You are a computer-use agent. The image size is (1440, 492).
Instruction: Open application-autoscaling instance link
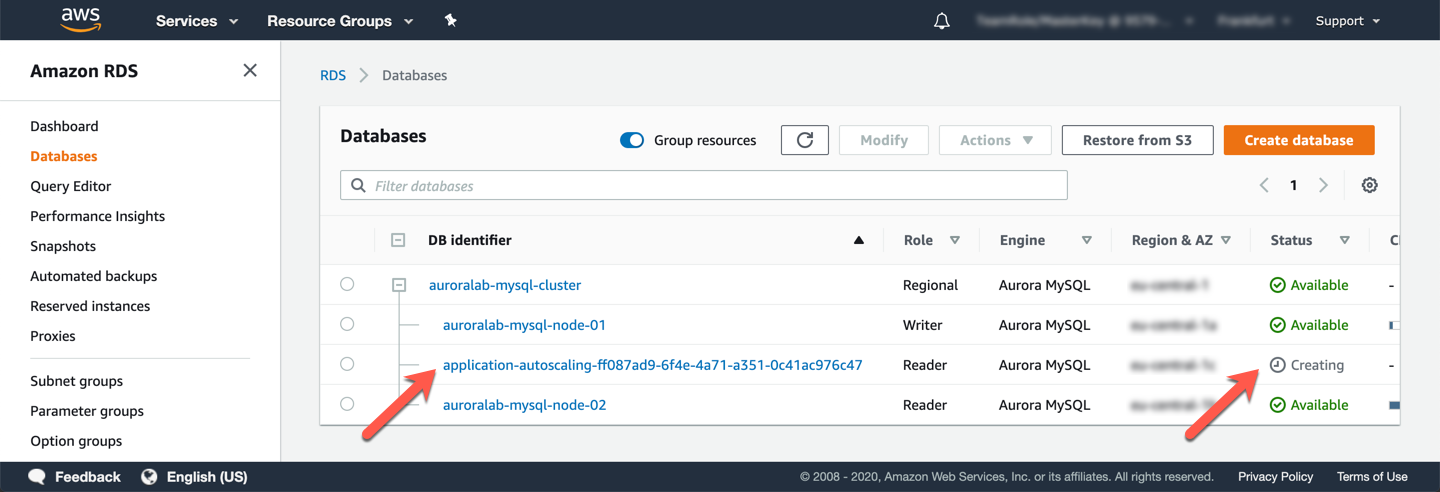click(x=652, y=365)
